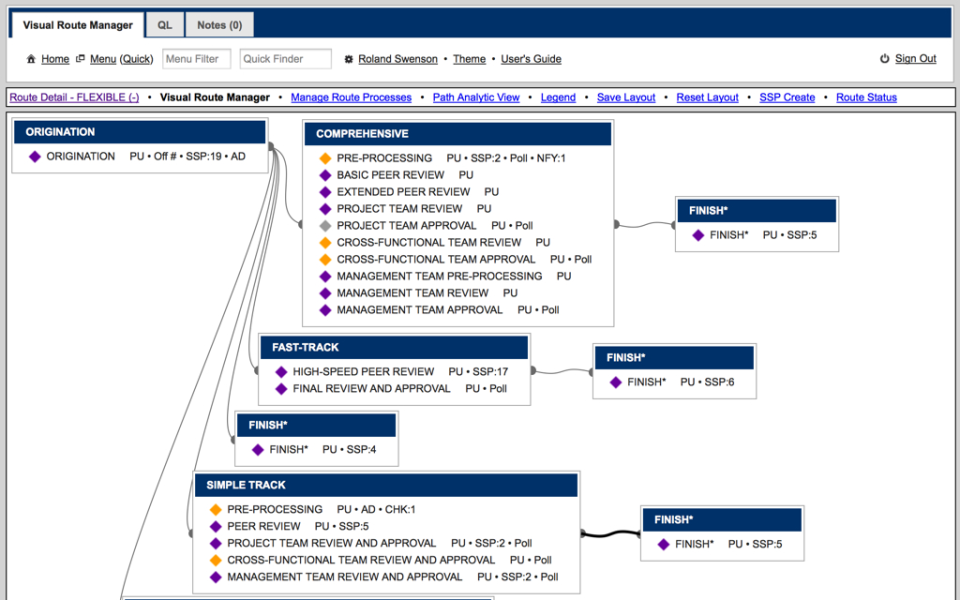Click the Sign Out link

[915, 58]
